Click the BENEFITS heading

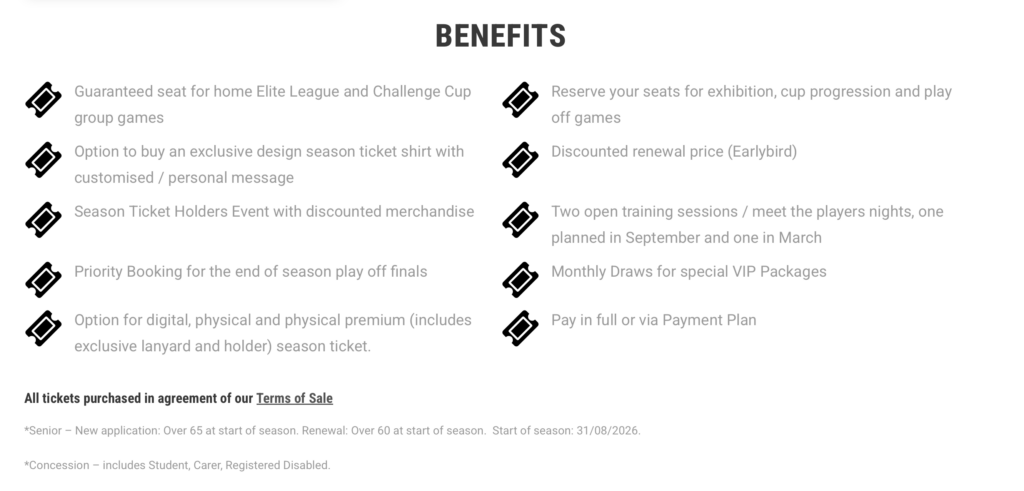coord(500,36)
